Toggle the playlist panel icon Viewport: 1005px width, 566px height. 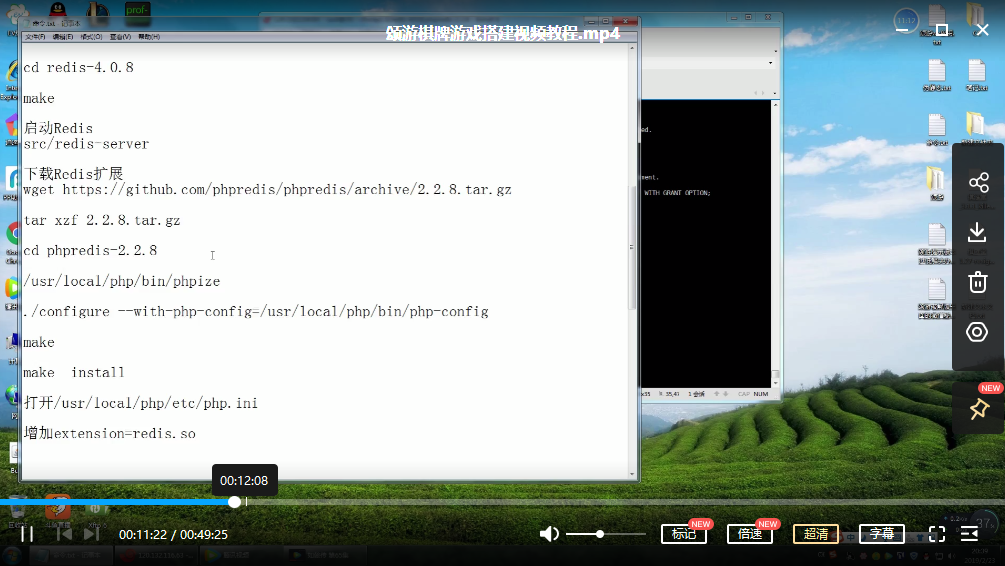coord(969,534)
